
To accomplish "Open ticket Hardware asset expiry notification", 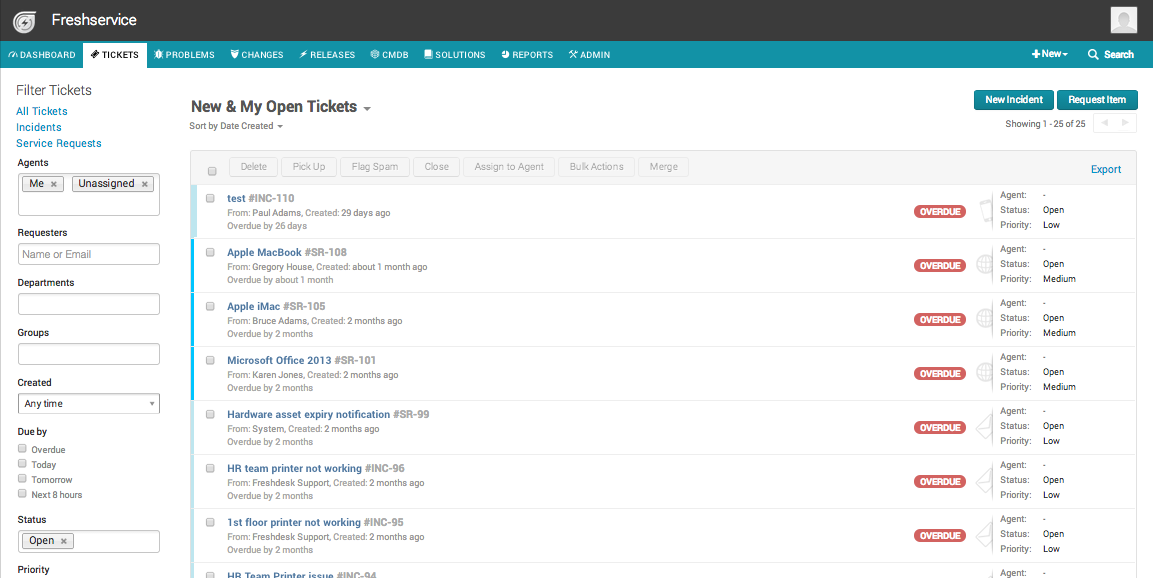I will 308,415.
